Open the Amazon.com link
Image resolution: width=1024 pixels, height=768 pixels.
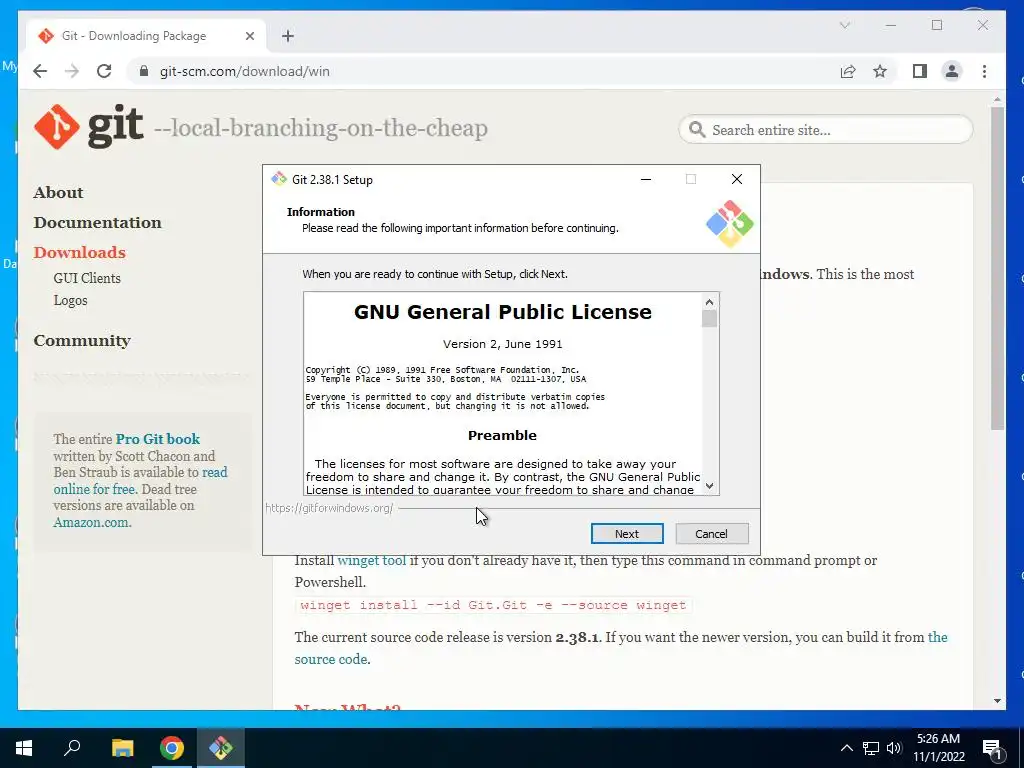click(92, 522)
